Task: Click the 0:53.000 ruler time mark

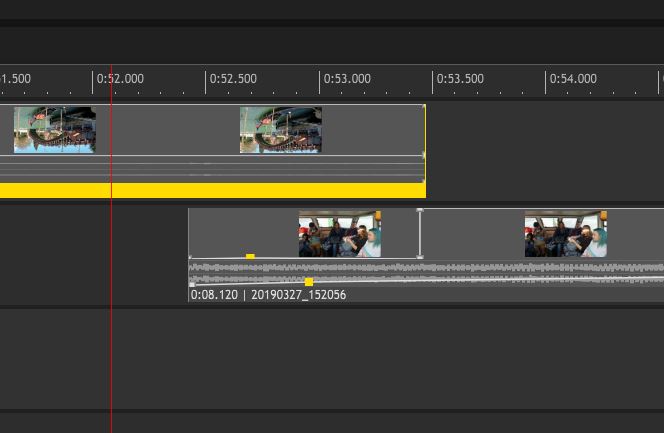Action: pyautogui.click(x=347, y=79)
